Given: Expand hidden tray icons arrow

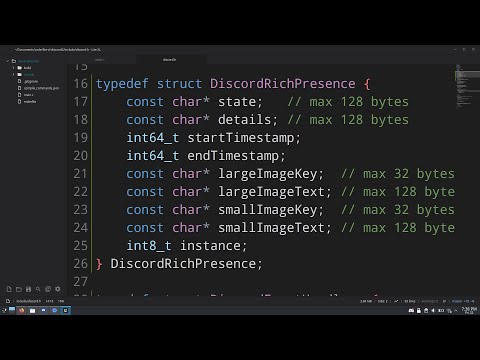Looking at the screenshot, I should coord(456,310).
